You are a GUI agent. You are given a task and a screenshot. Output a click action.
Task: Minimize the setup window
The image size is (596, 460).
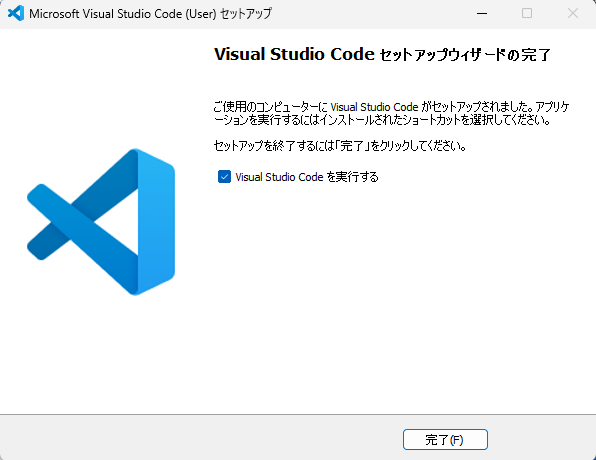point(482,13)
